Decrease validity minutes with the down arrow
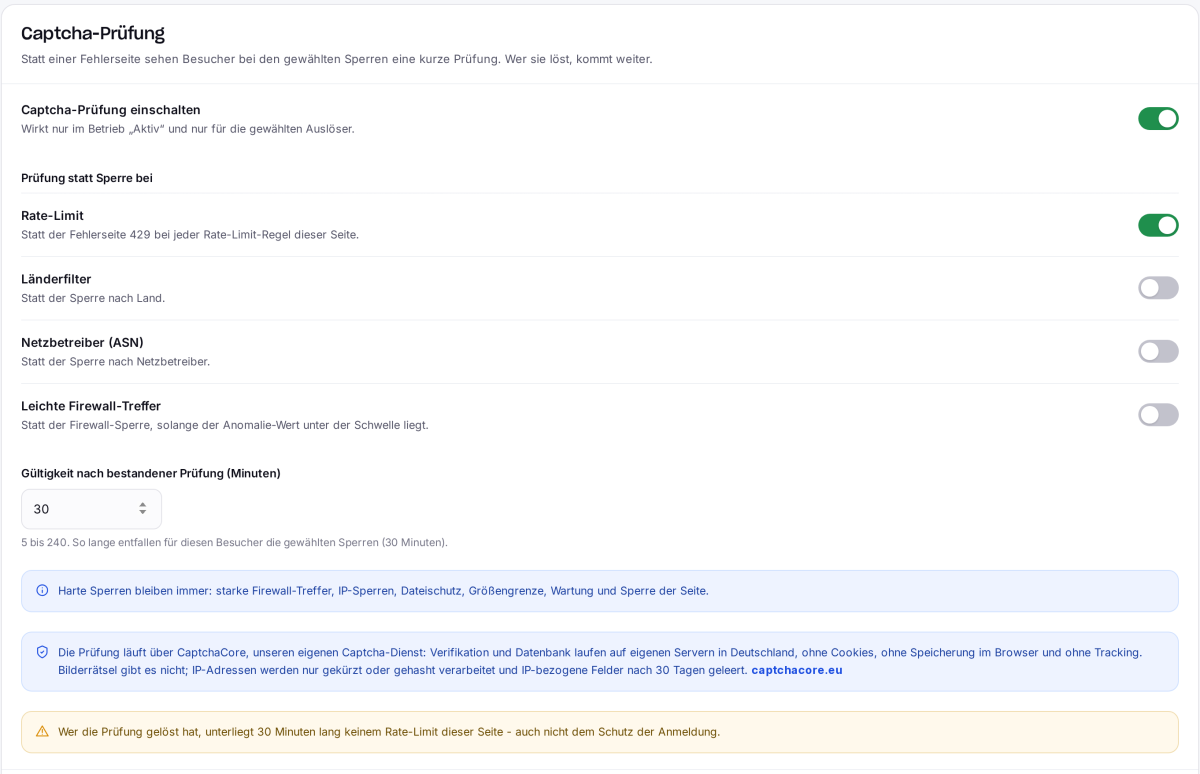Viewport: 1200px width, 774px height. pos(143,513)
